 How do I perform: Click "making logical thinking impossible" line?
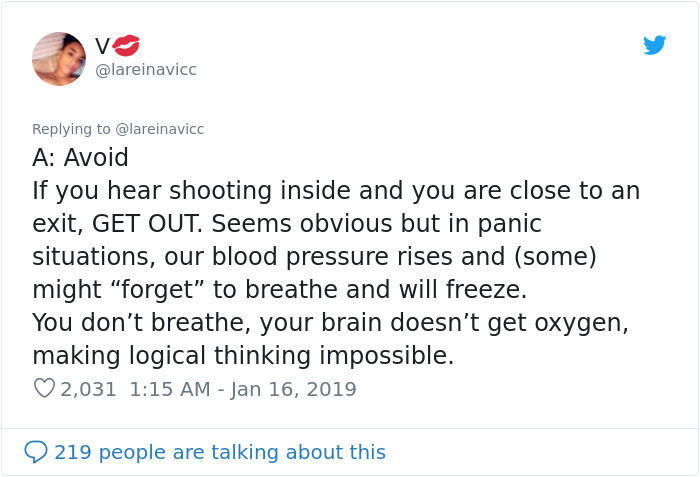tap(243, 355)
